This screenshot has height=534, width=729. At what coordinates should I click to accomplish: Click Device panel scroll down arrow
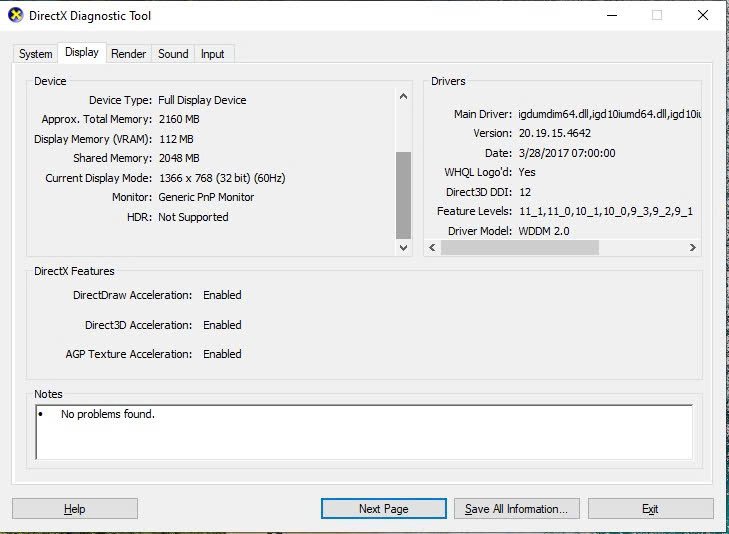click(404, 248)
